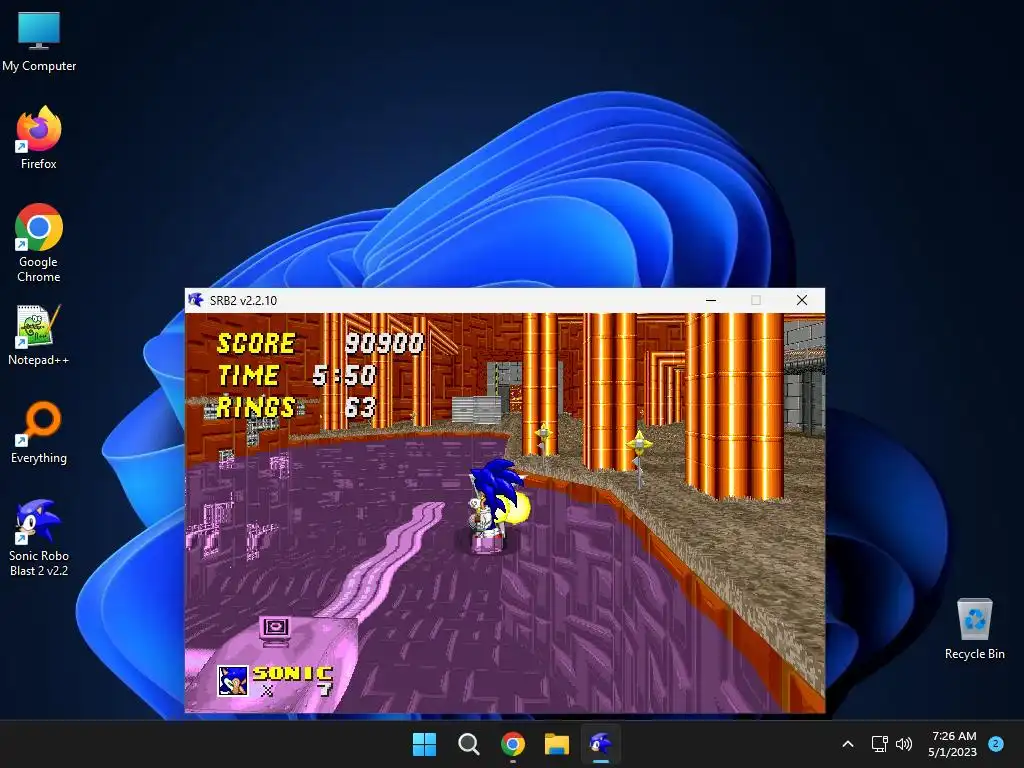Click the SRB2 window title bar Sonic icon
The image size is (1024, 768).
[195, 300]
